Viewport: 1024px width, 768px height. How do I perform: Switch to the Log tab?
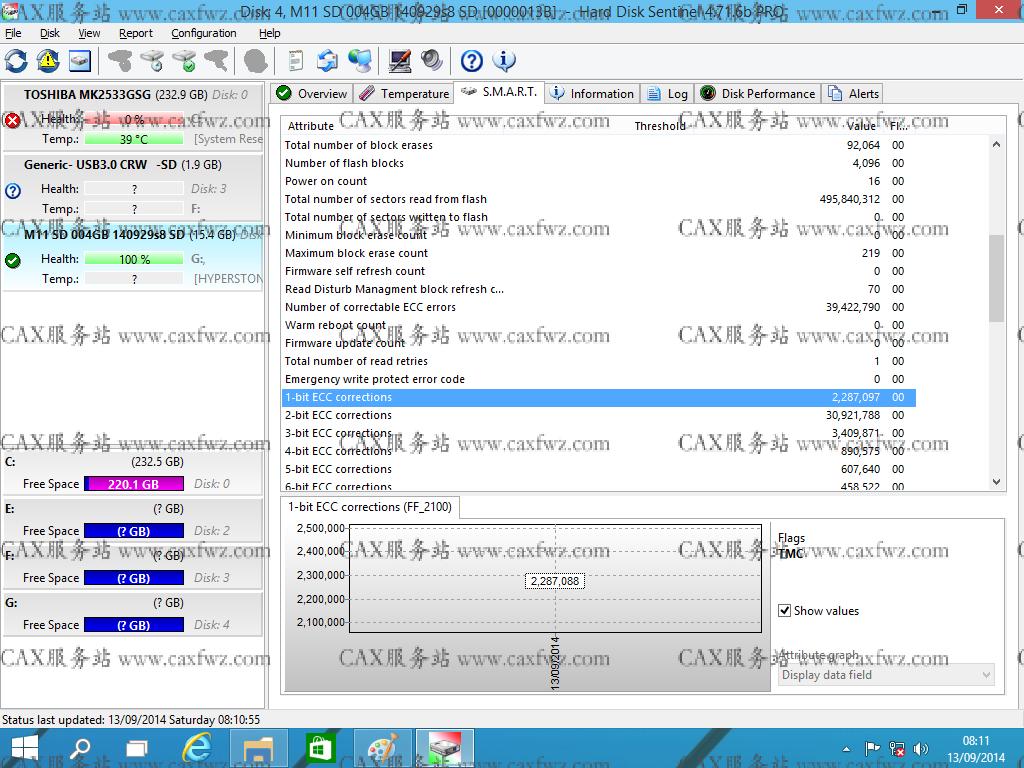point(667,93)
